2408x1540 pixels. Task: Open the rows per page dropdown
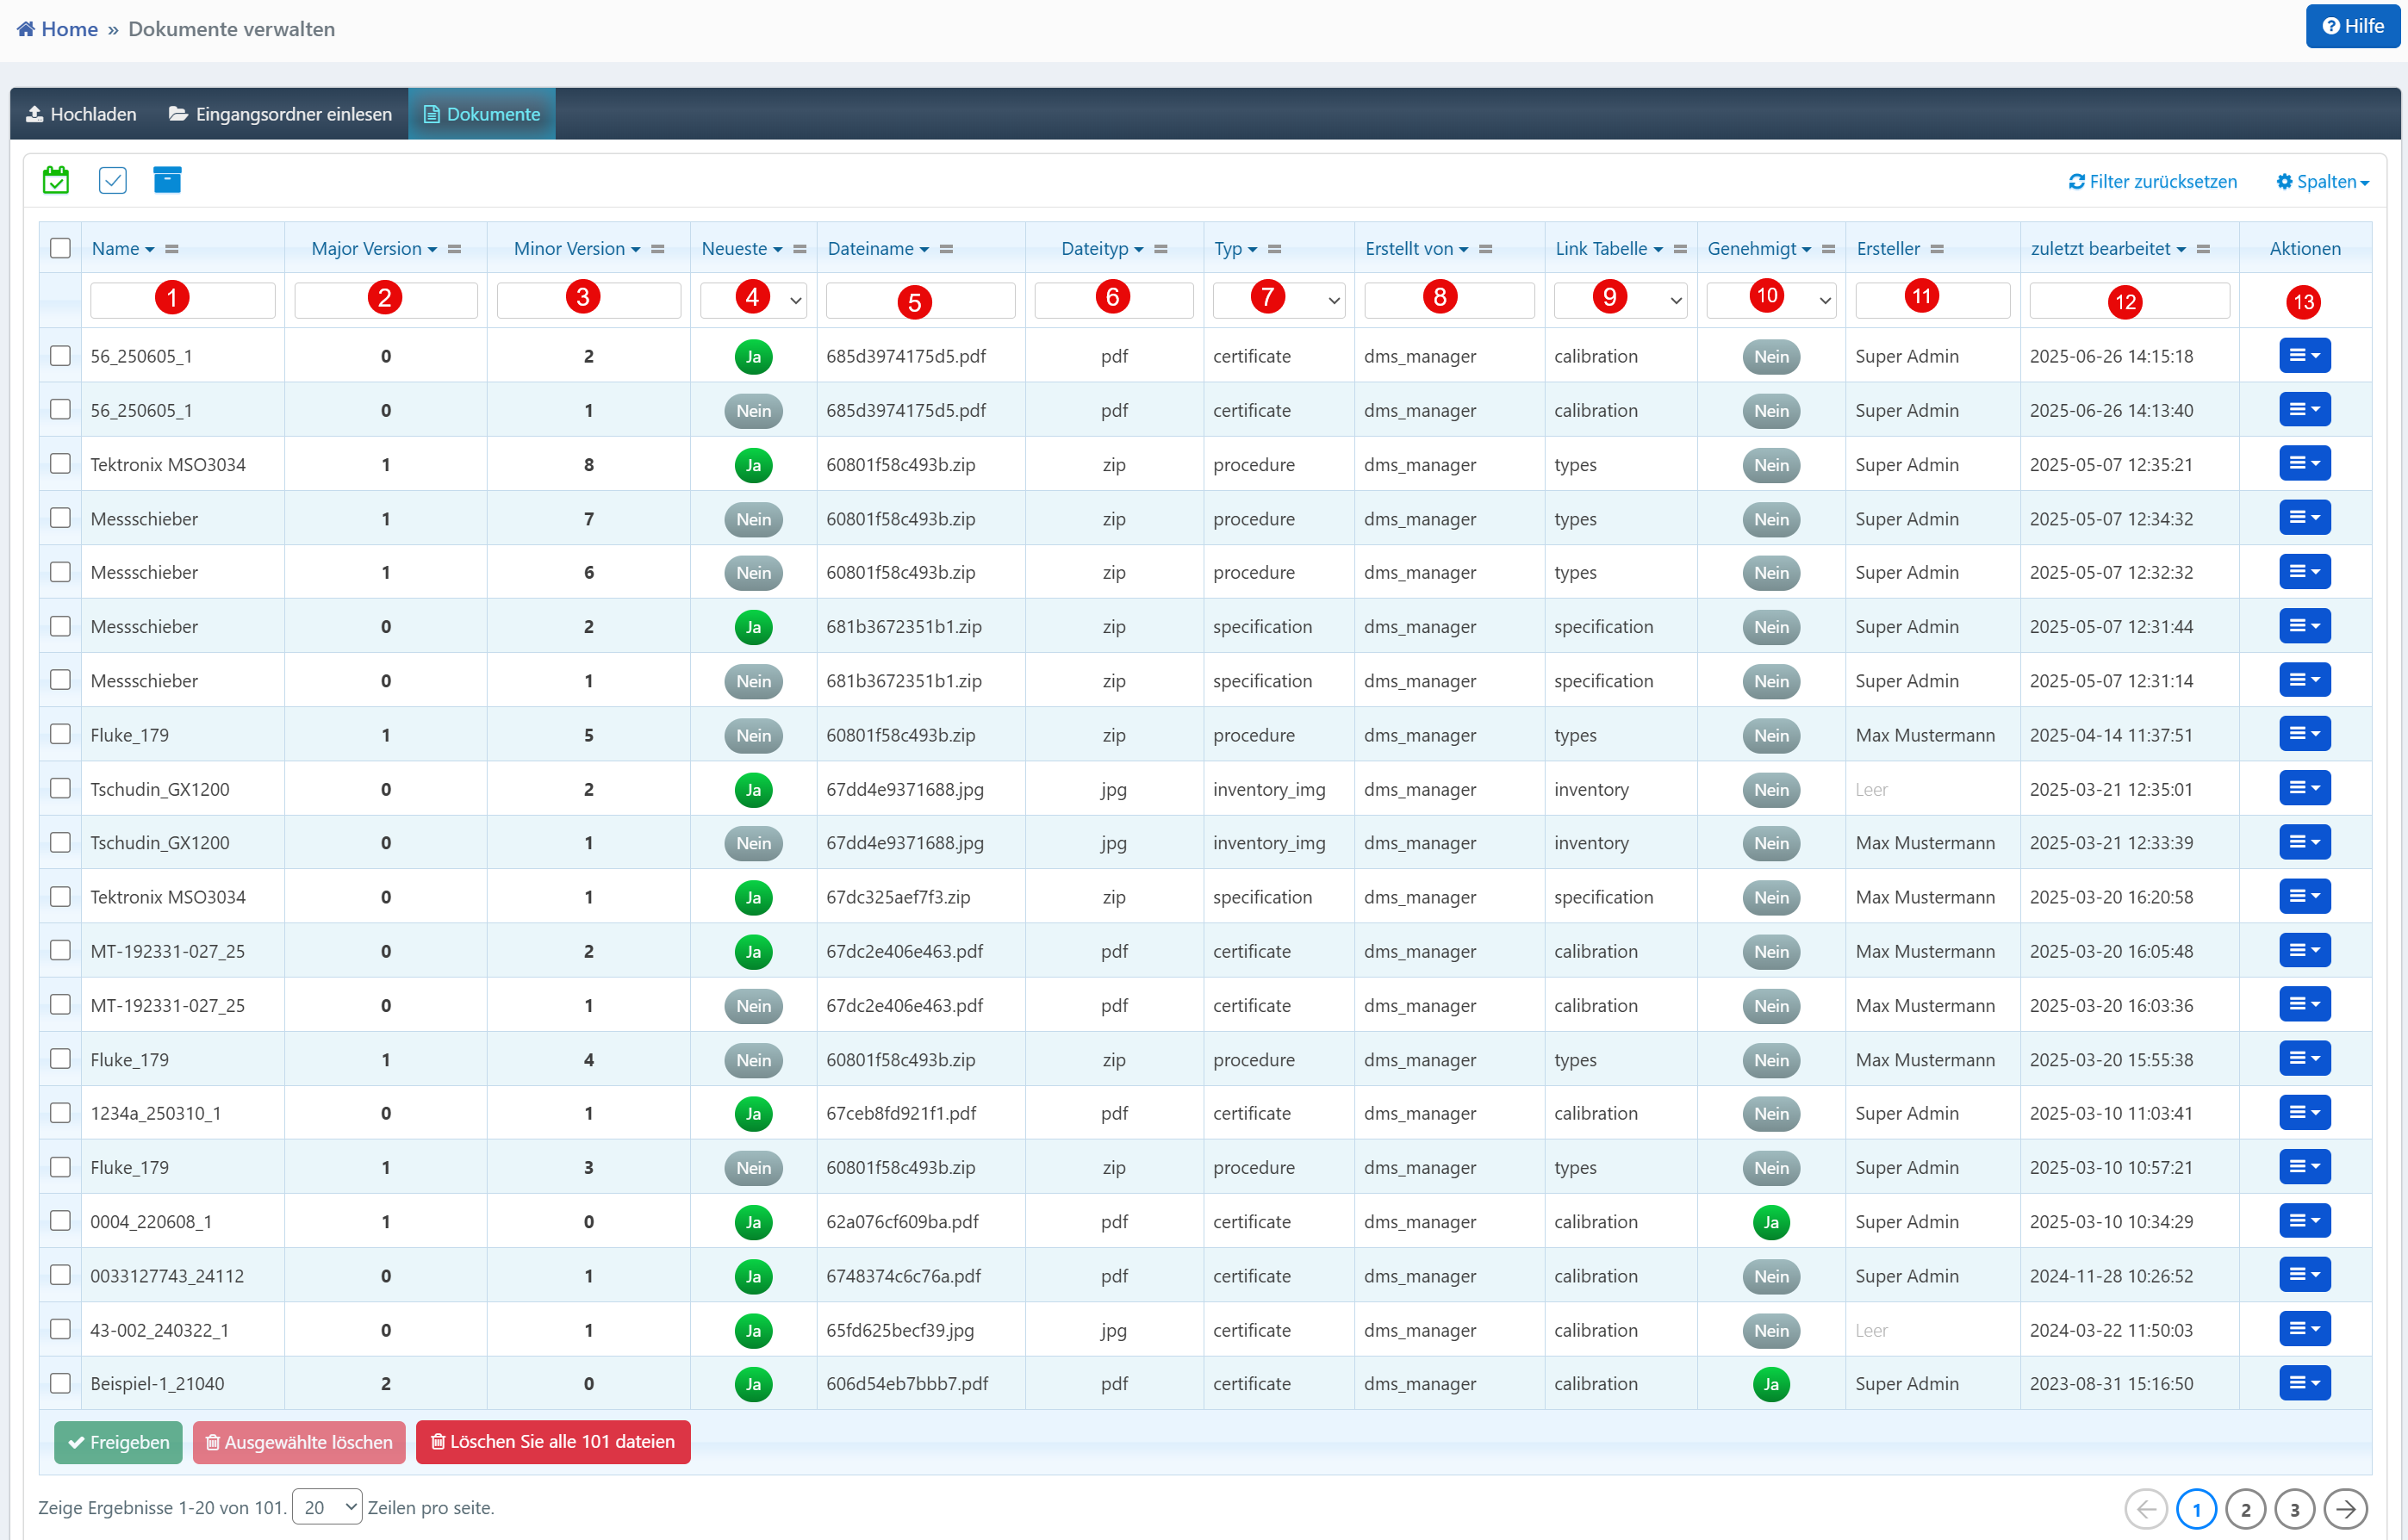[x=328, y=1507]
